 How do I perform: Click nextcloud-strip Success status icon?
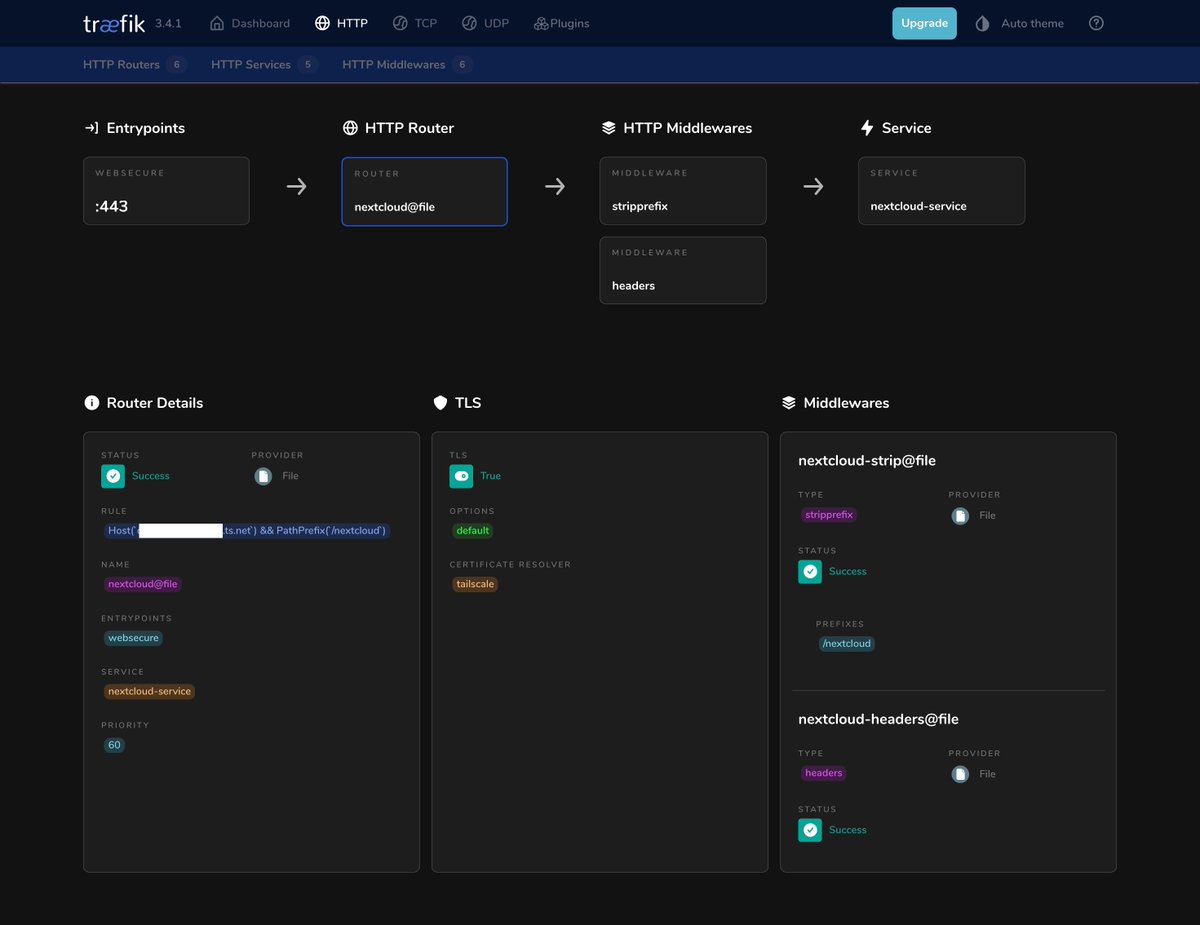[810, 571]
